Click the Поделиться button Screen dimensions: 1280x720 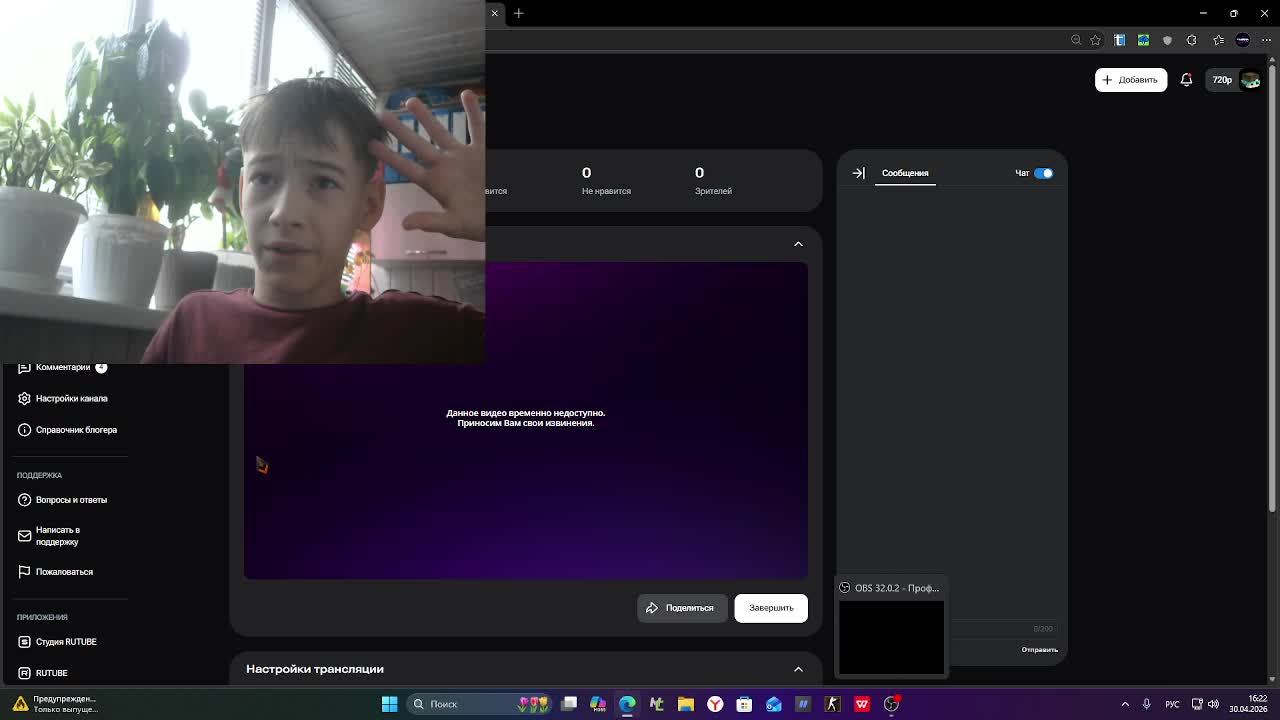[x=682, y=608]
